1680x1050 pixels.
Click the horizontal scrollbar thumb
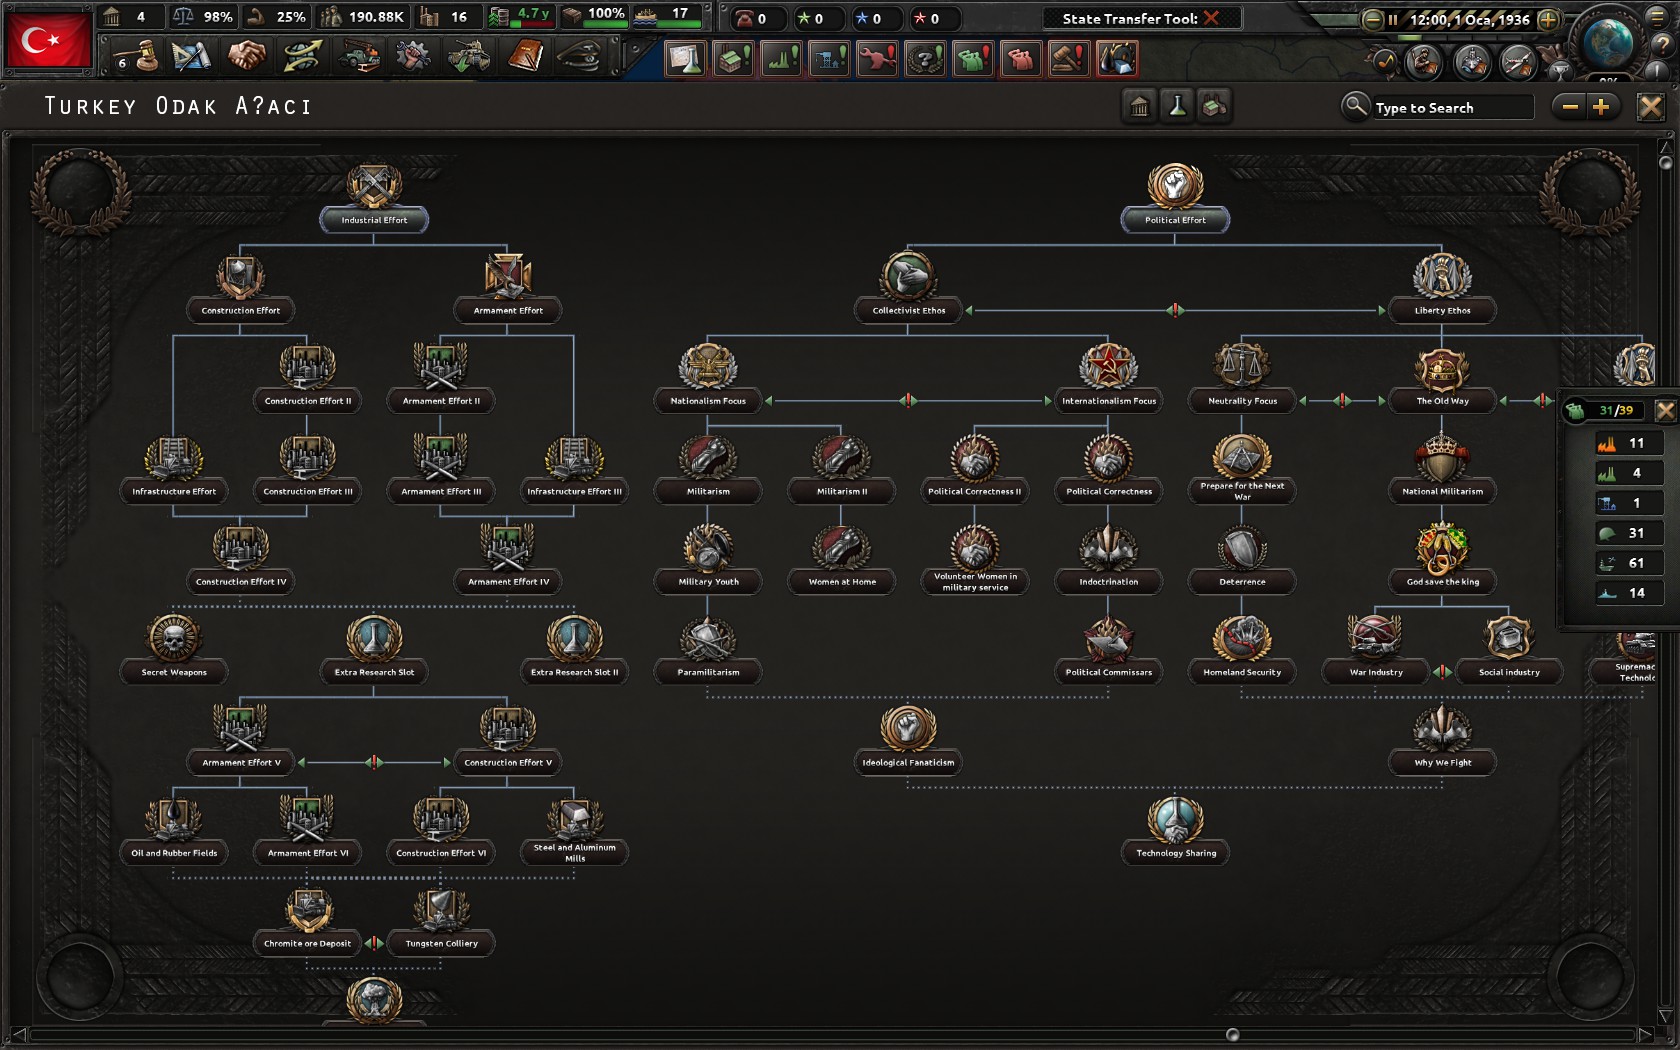(x=1232, y=1034)
